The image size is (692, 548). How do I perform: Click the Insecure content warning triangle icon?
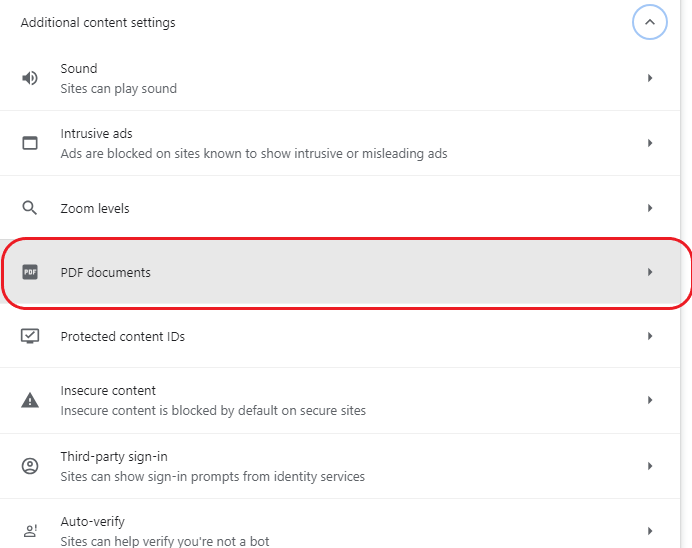coord(30,400)
